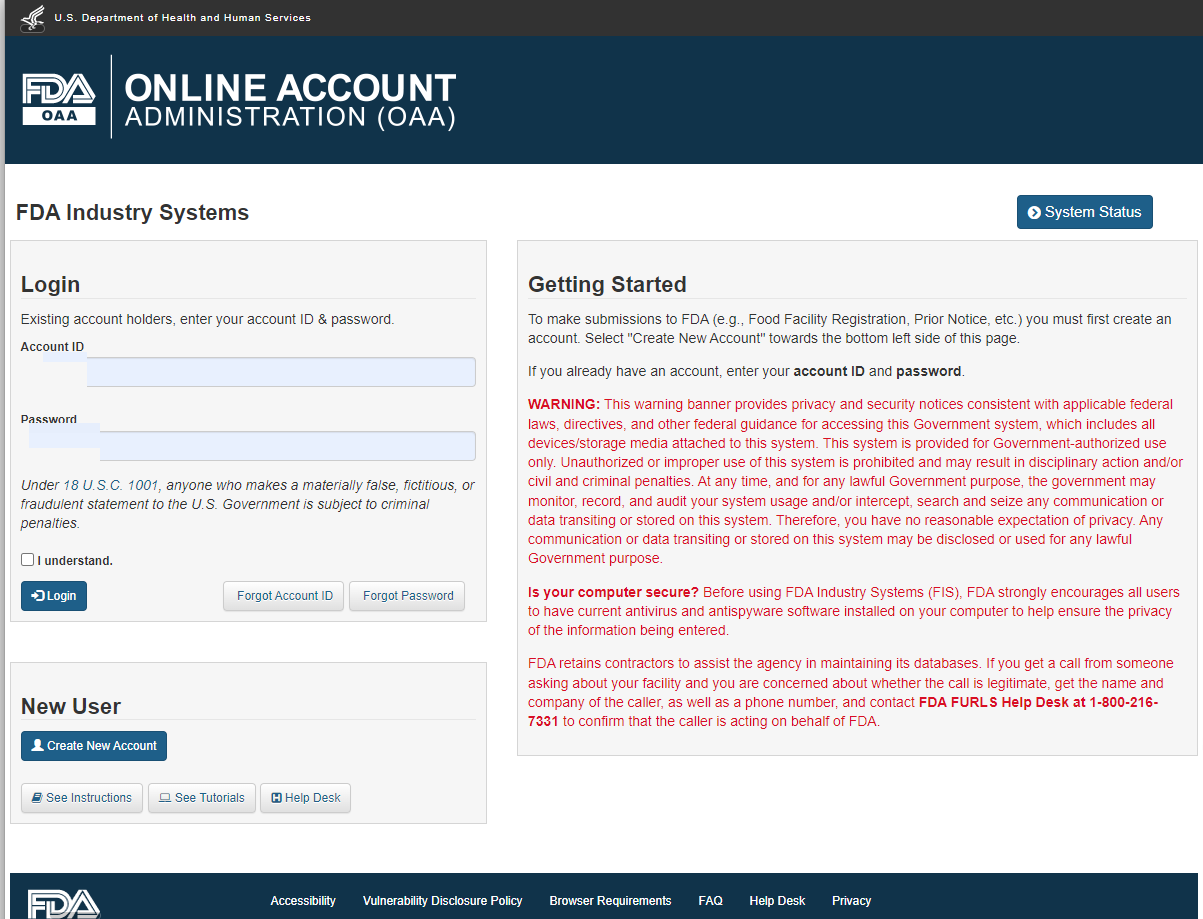Click 'Is your computer secure?' text
This screenshot has height=919, width=1203.
point(613,592)
